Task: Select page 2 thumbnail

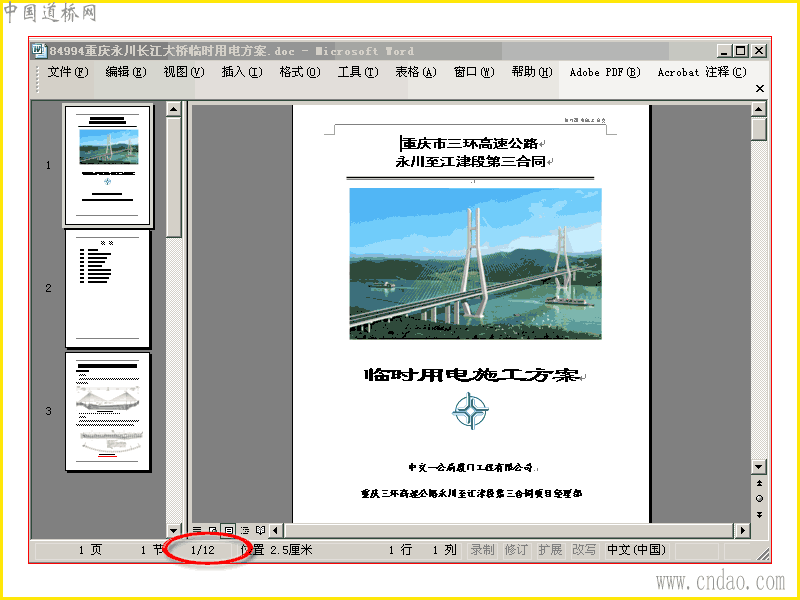Action: (x=108, y=289)
